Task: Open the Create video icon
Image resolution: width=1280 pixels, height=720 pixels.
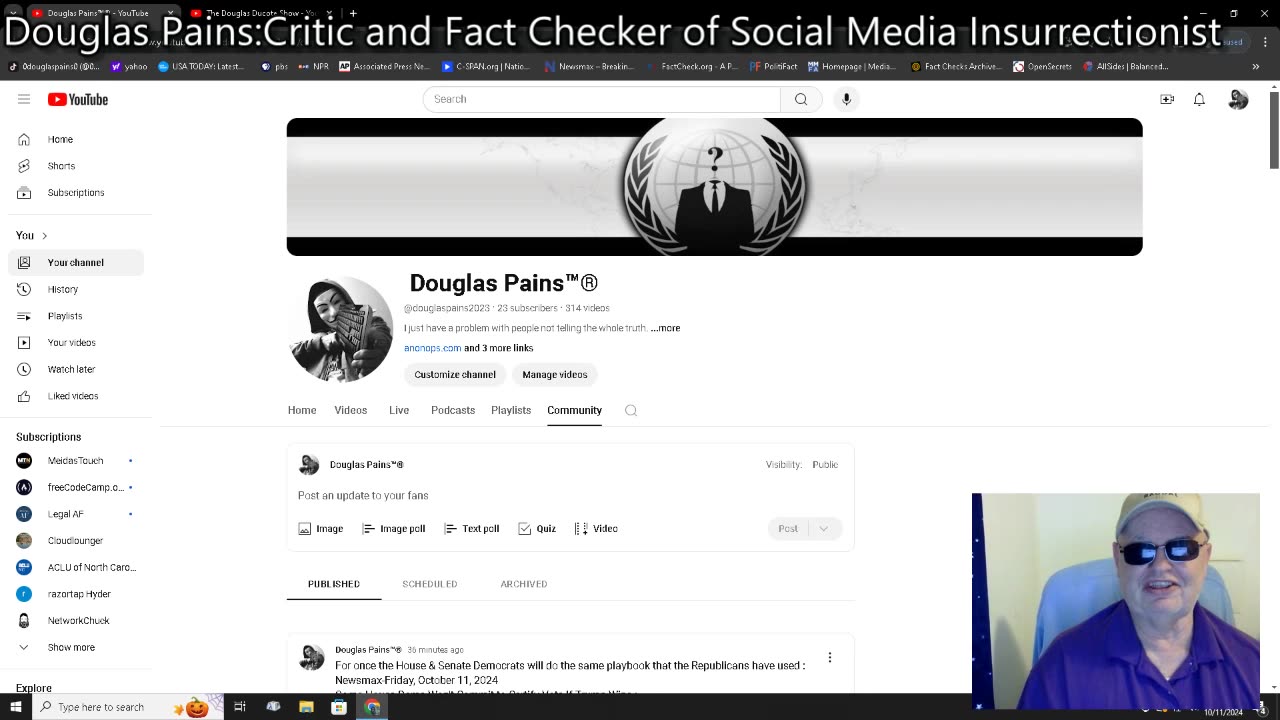Action: (x=1167, y=99)
